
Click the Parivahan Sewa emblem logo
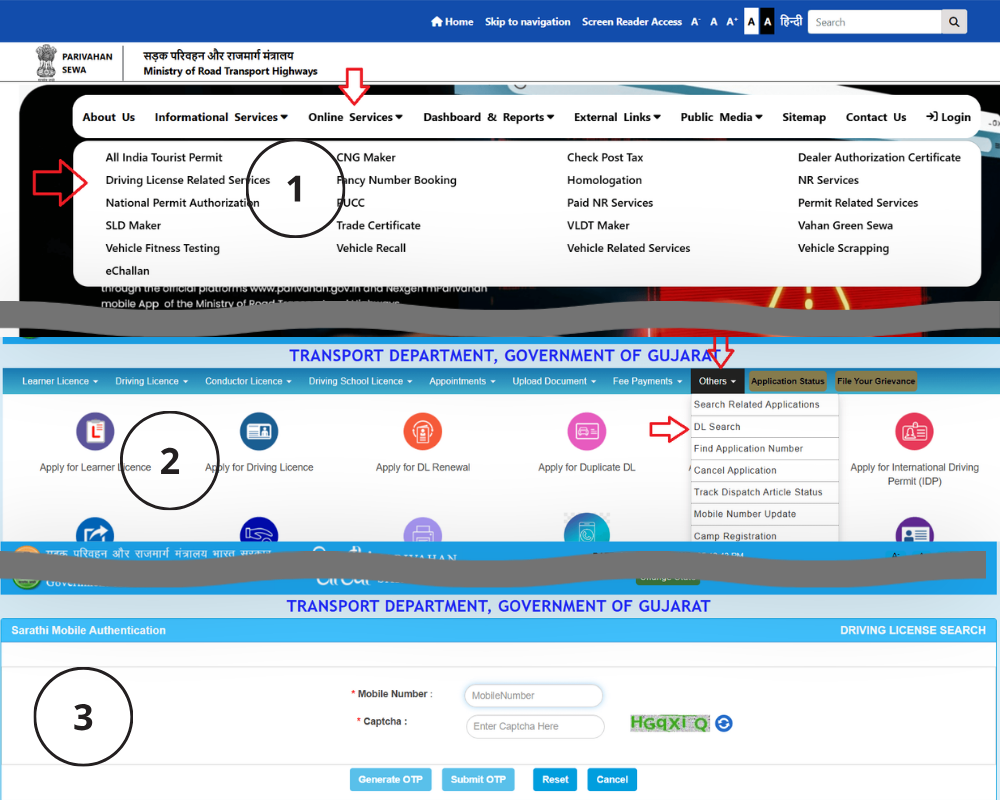click(46, 63)
